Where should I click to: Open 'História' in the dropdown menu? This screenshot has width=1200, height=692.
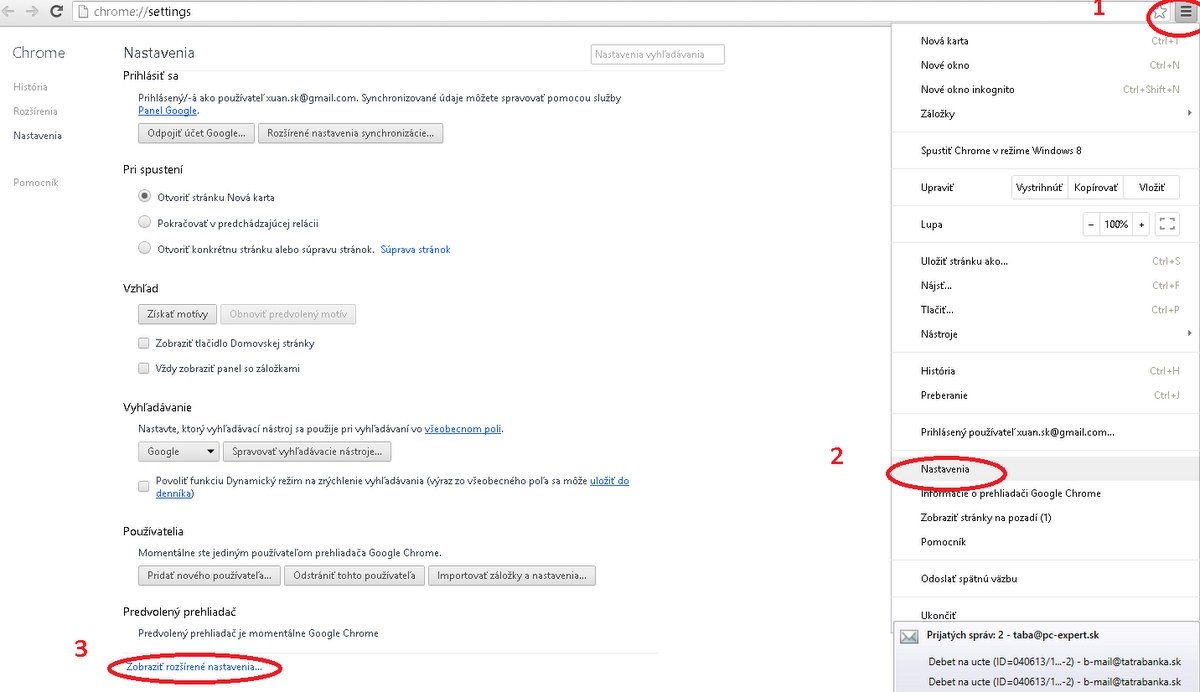1046,371
